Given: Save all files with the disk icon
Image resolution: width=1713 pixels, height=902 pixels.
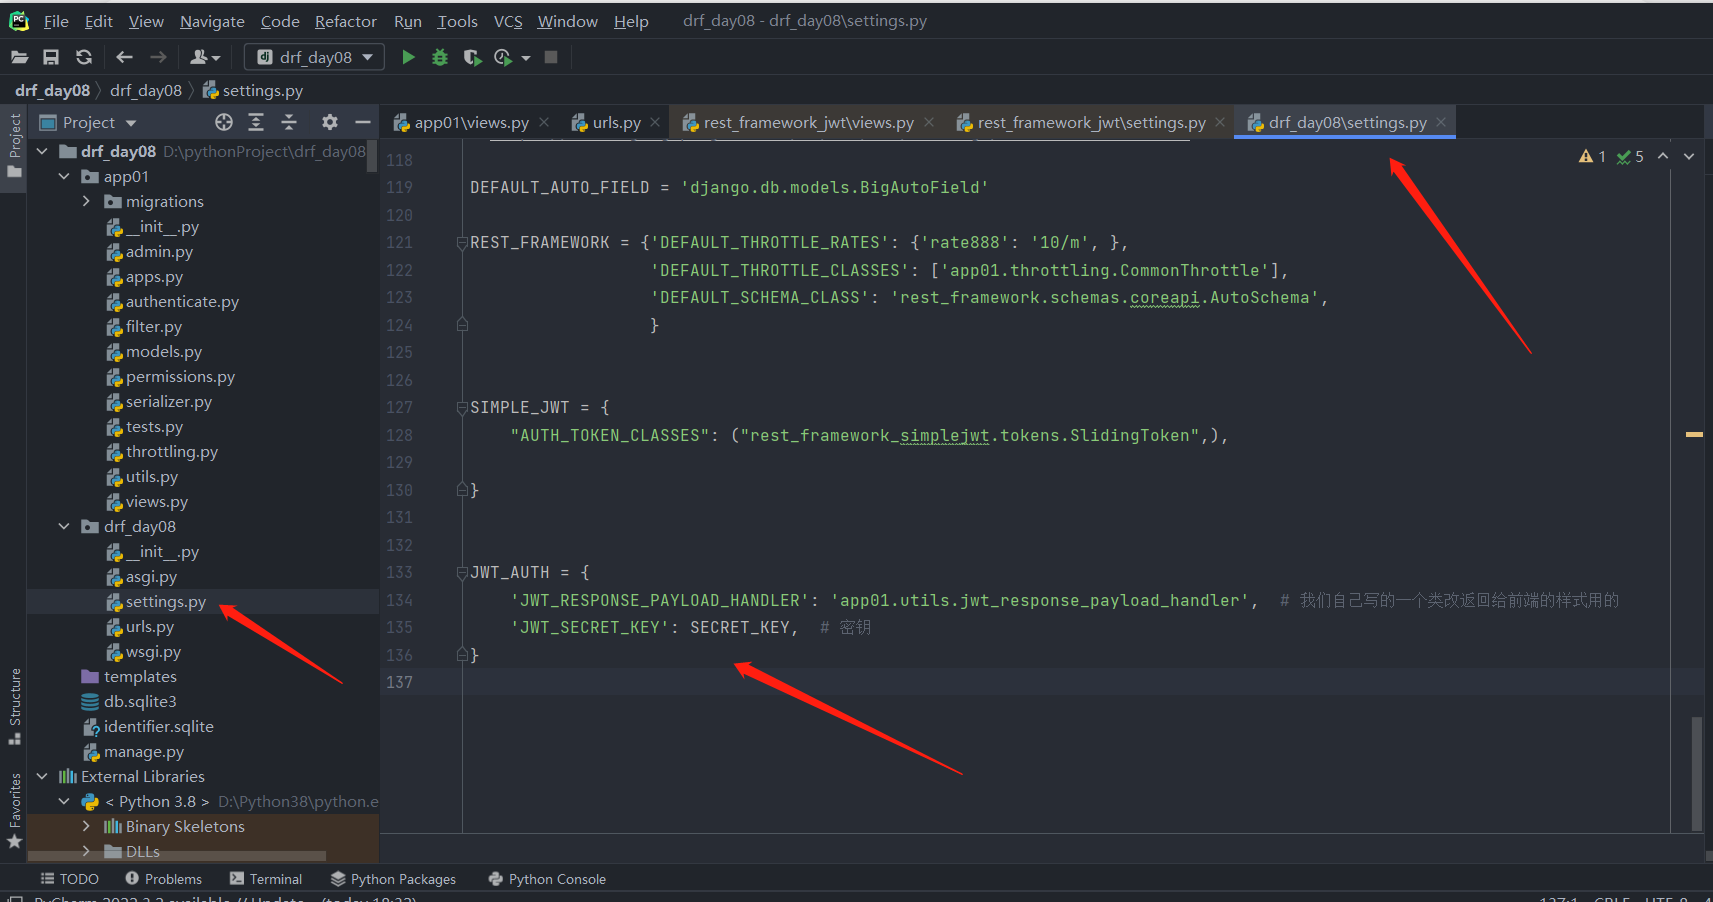Looking at the screenshot, I should point(51,57).
